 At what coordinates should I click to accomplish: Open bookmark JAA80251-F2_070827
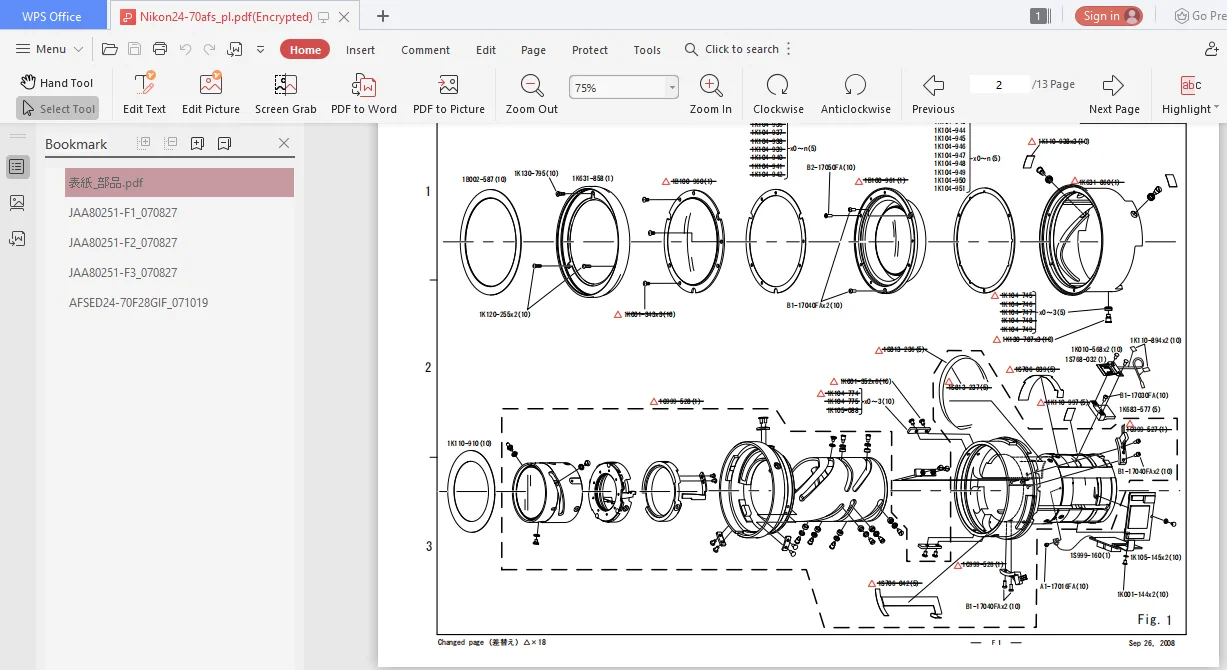tap(123, 243)
